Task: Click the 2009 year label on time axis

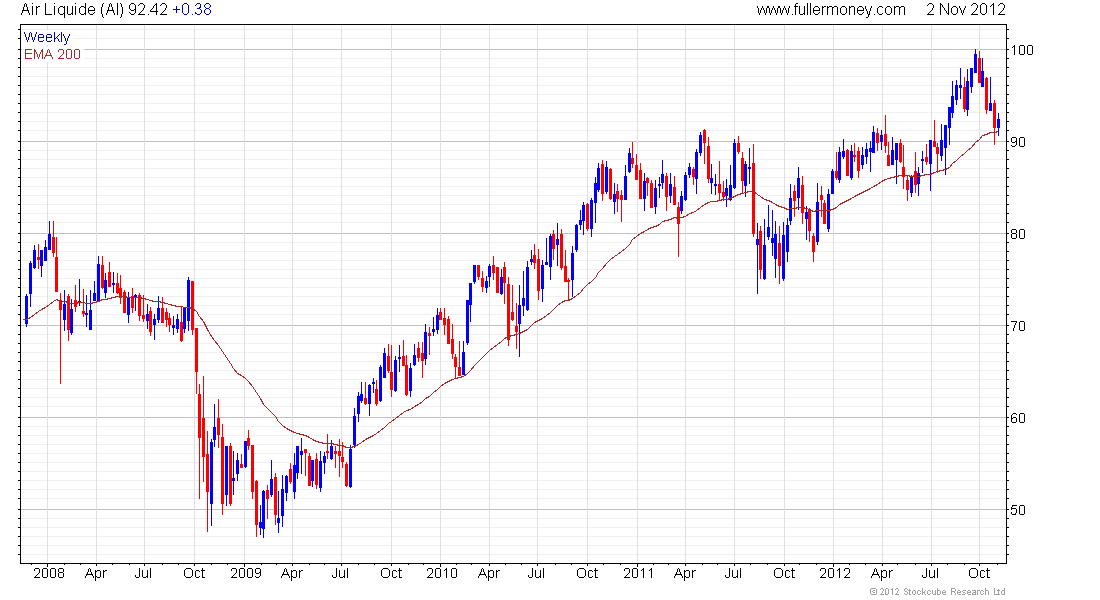Action: (x=246, y=573)
